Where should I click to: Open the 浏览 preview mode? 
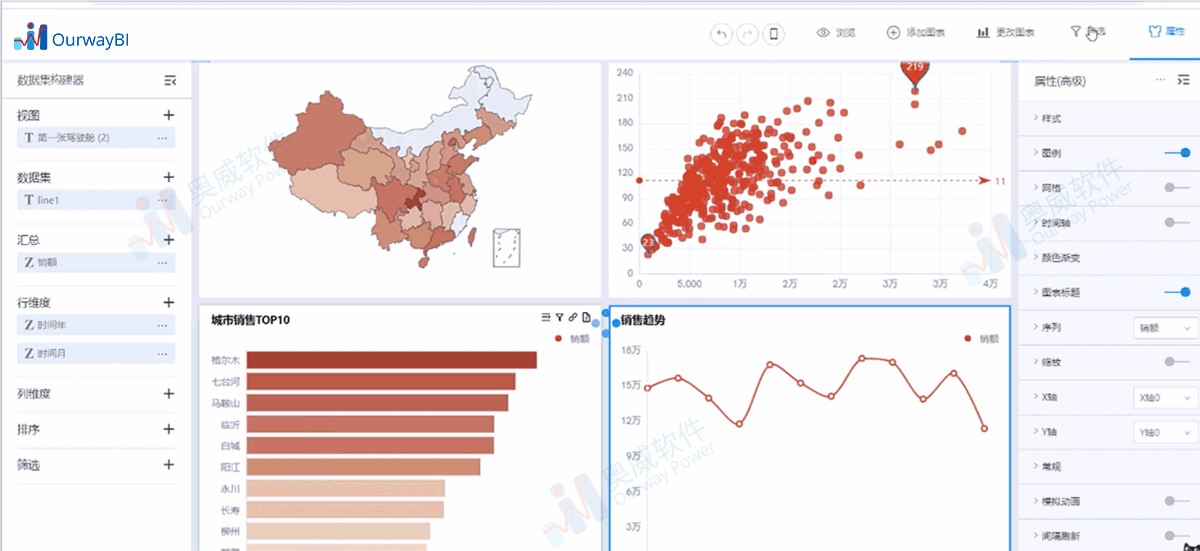coord(836,32)
